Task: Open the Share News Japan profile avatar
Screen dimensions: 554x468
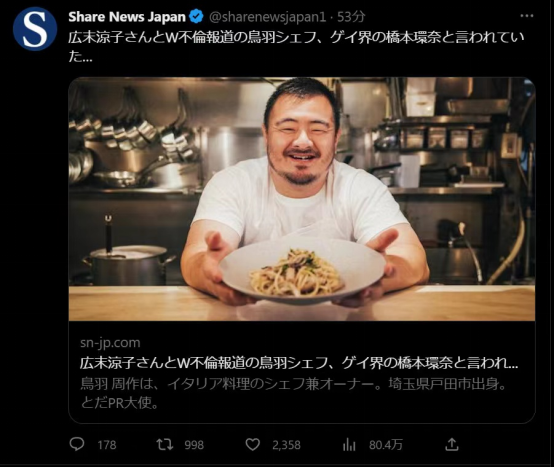Action: (35, 29)
